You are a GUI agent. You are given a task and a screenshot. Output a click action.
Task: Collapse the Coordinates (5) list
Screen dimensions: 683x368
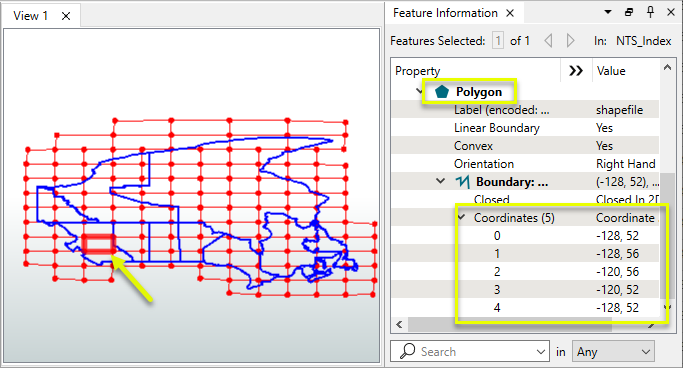pos(461,217)
